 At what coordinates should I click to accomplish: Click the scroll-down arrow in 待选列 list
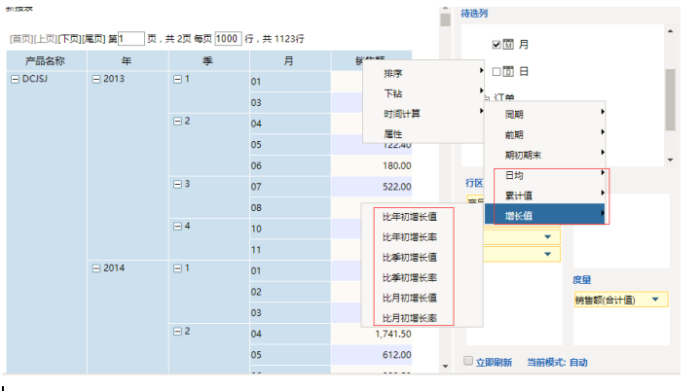point(670,160)
